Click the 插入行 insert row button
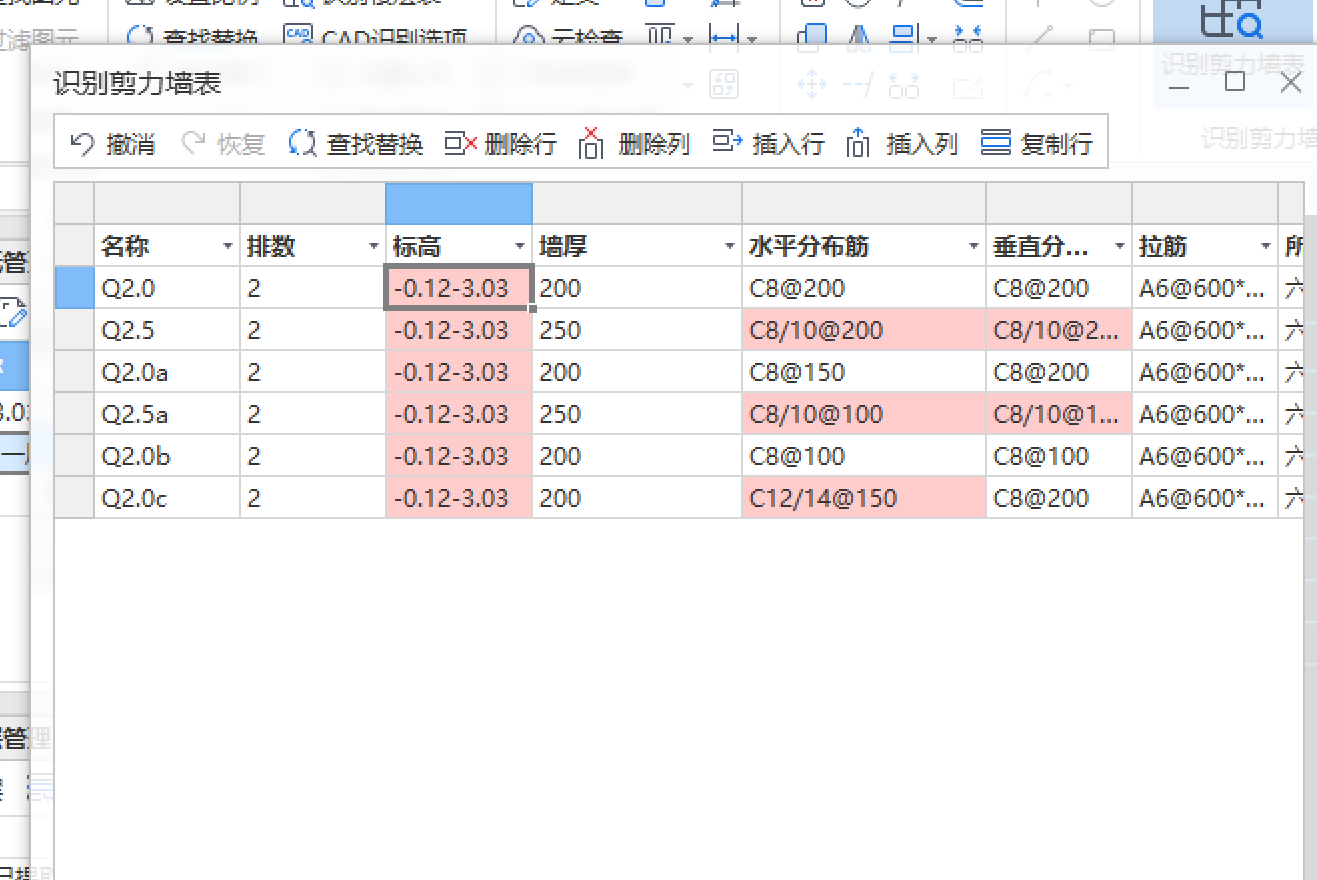The image size is (1317, 880). [768, 144]
